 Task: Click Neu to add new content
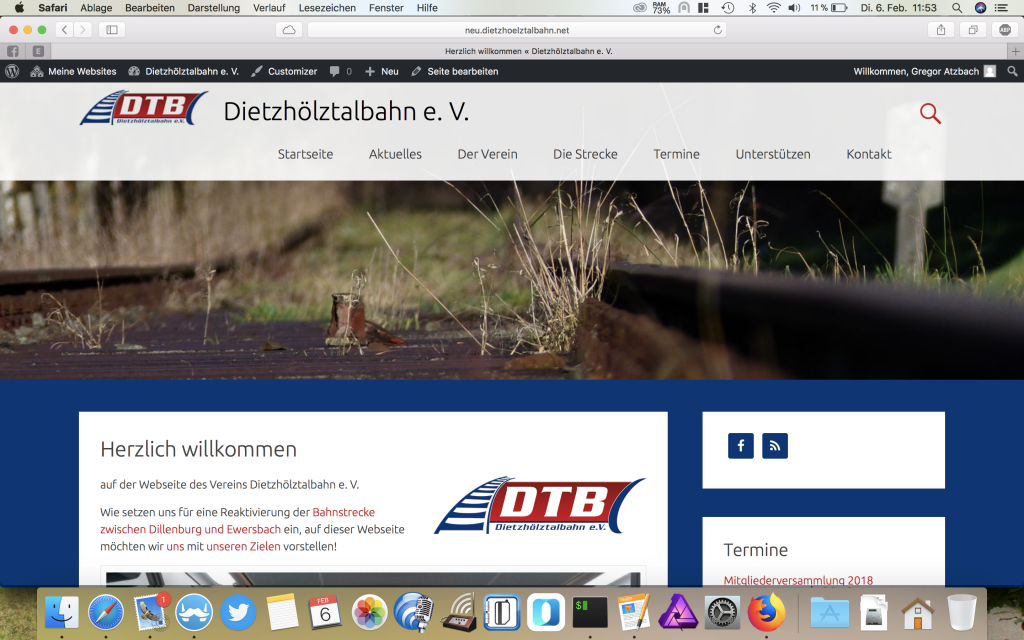pos(381,71)
